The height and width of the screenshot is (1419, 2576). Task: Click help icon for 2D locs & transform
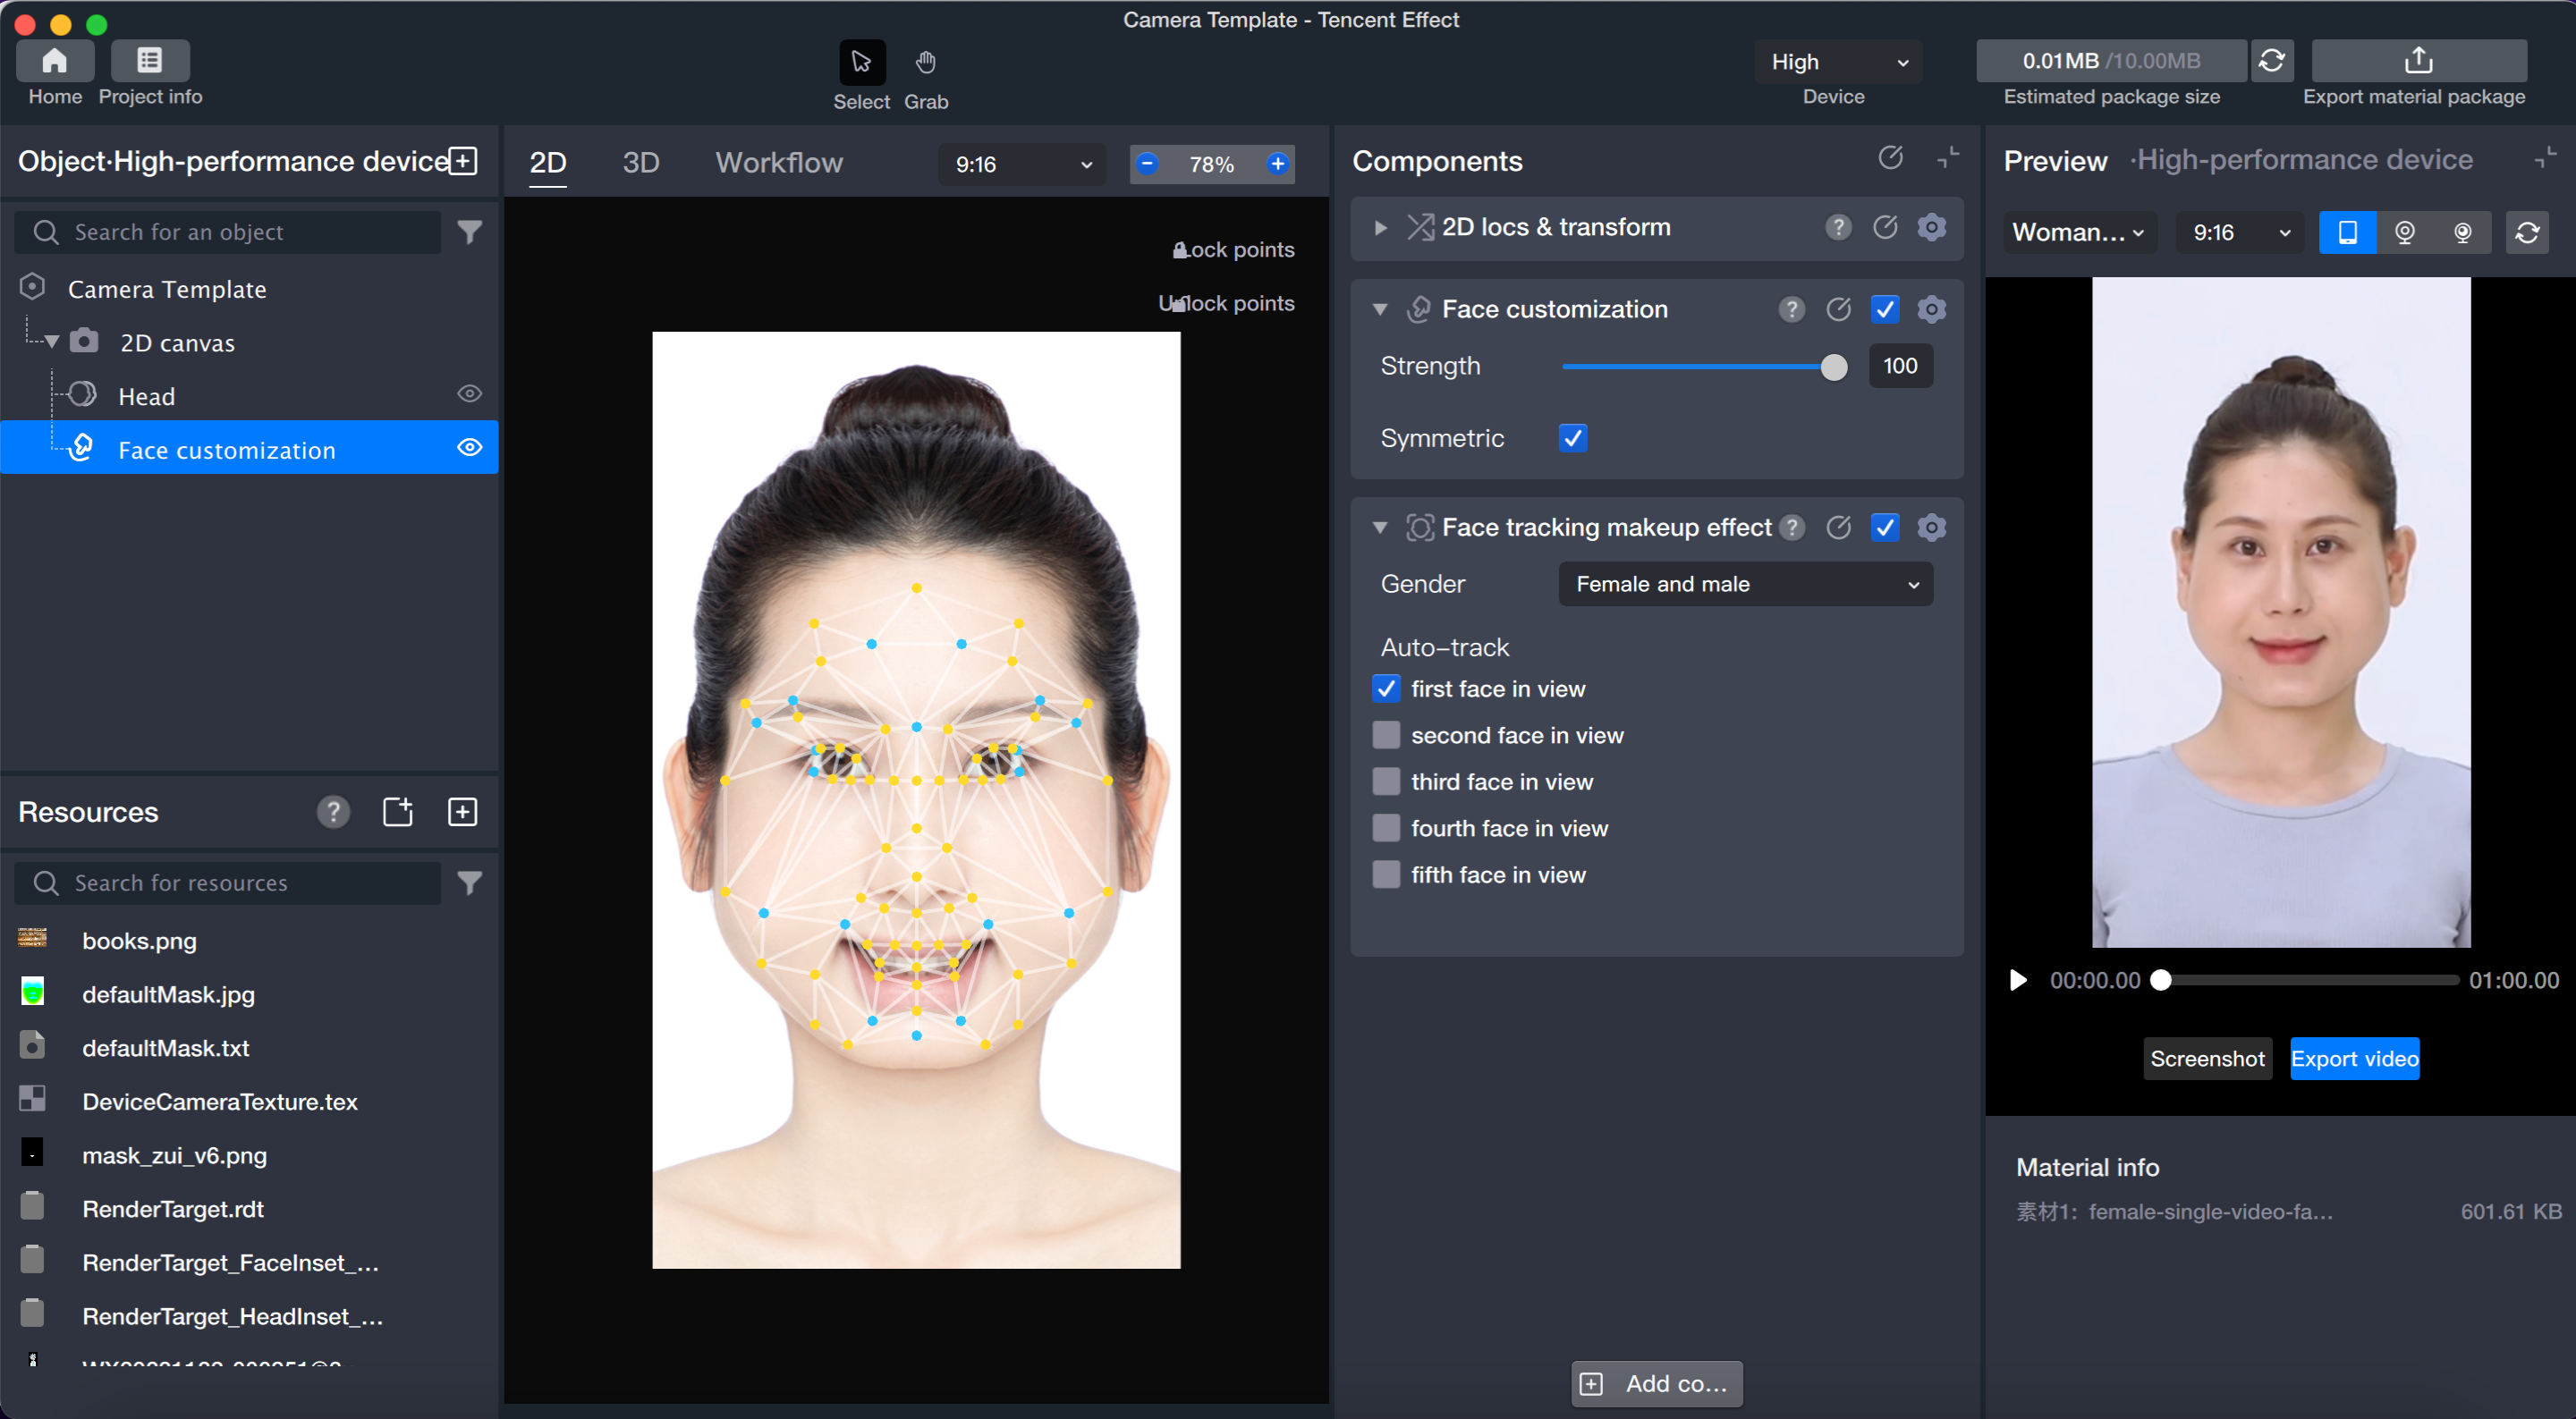1837,227
